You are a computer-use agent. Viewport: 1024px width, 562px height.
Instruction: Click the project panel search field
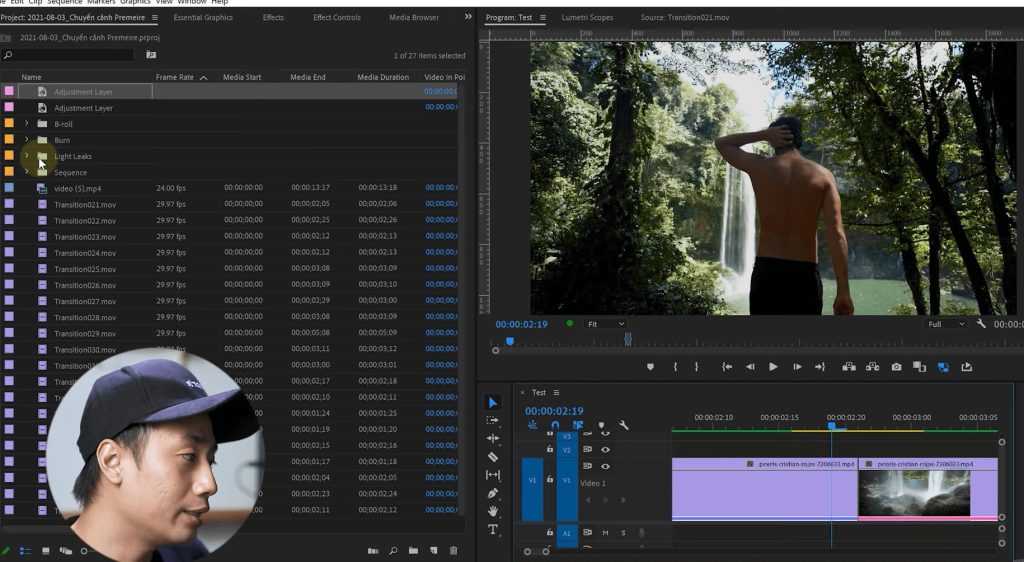coord(72,56)
